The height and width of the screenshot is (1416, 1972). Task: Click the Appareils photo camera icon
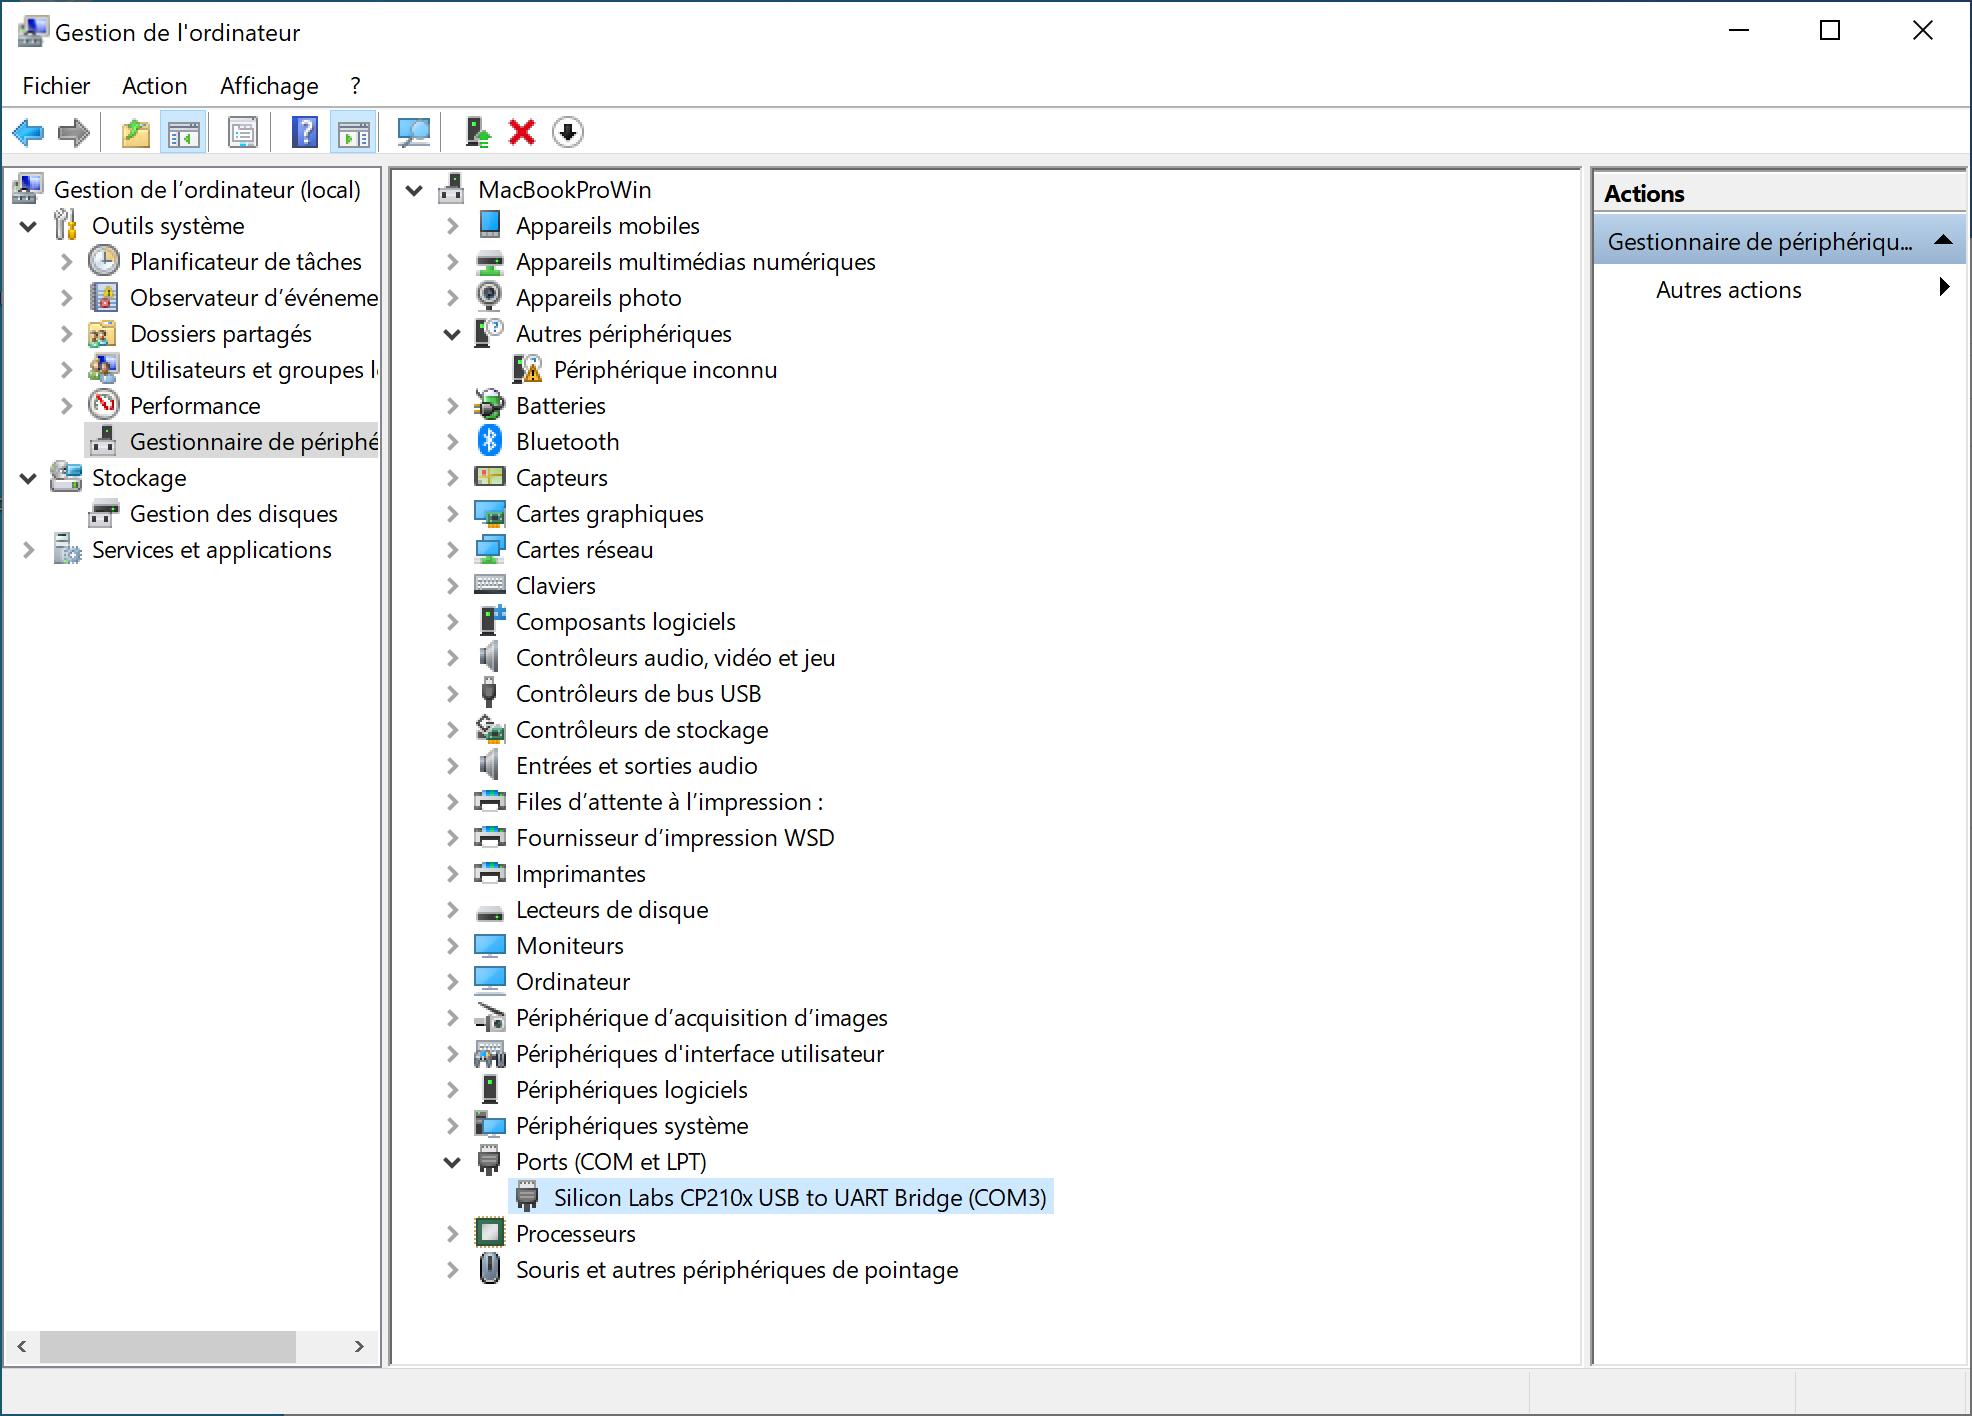[x=490, y=297]
